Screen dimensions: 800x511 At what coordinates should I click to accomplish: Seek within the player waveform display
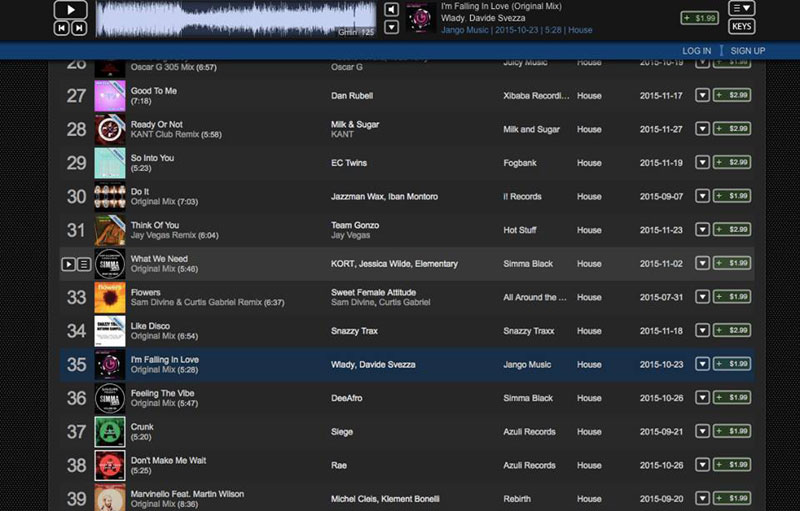(x=235, y=18)
